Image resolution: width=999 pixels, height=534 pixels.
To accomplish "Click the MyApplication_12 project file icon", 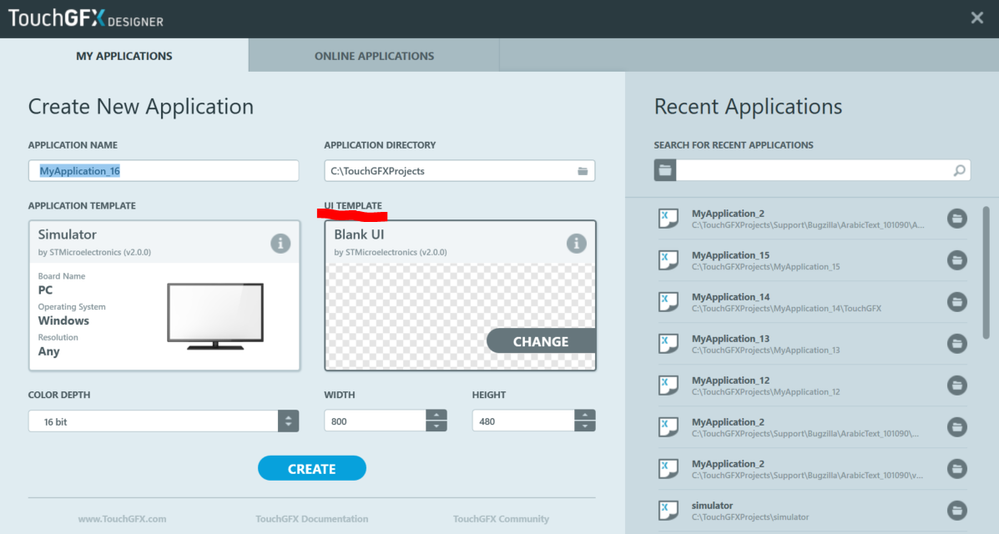I will point(668,386).
